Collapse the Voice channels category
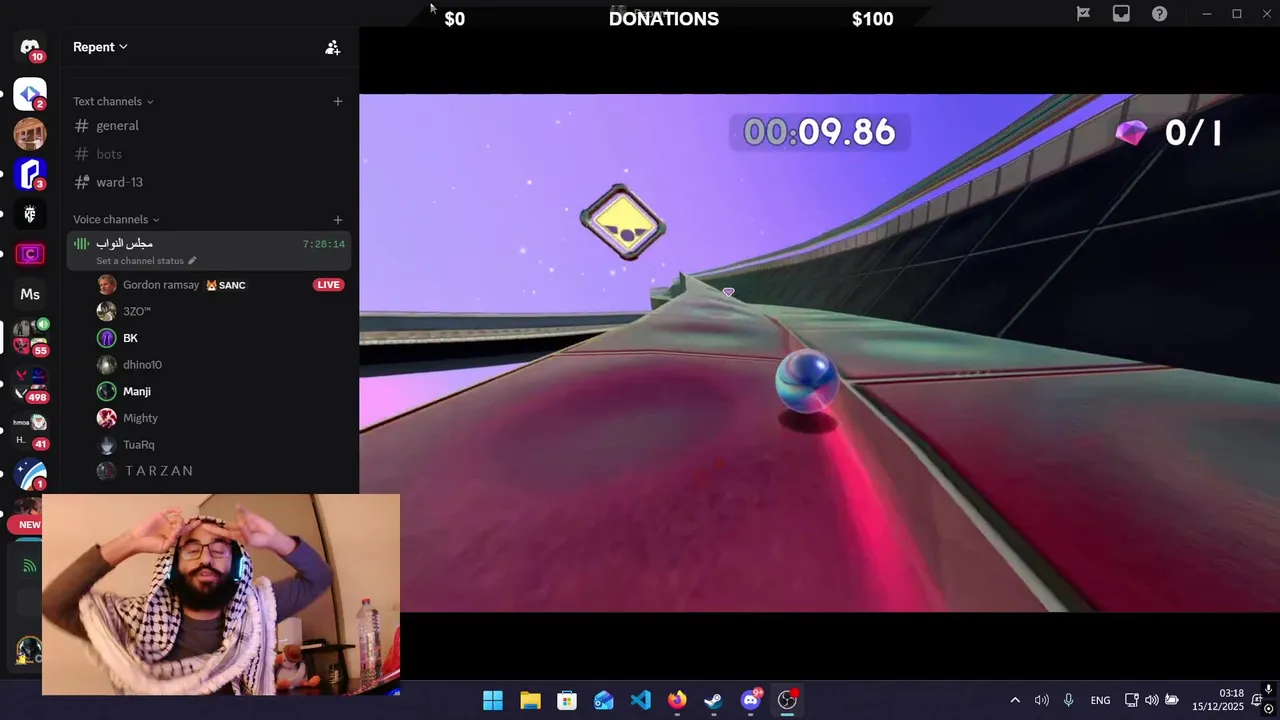The image size is (1280, 720). point(116,219)
